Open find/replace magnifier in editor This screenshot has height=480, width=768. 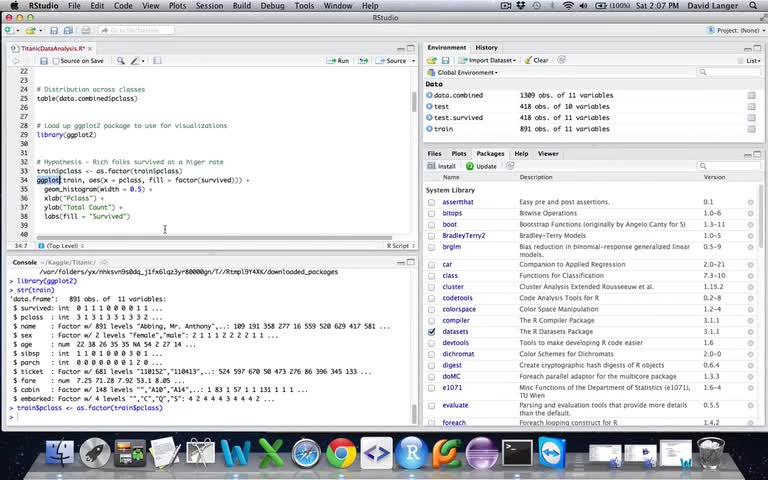tap(120, 61)
